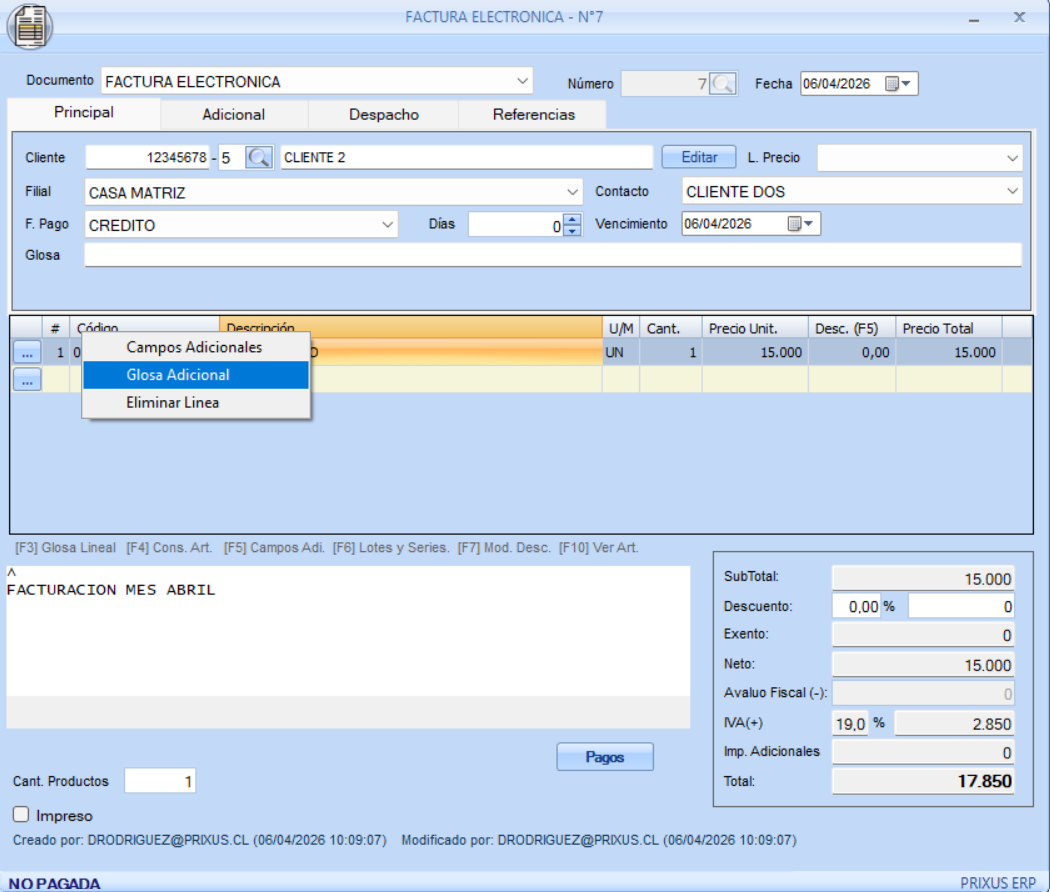Click into the Glosa text field
The height and width of the screenshot is (892, 1050).
pyautogui.click(x=552, y=255)
